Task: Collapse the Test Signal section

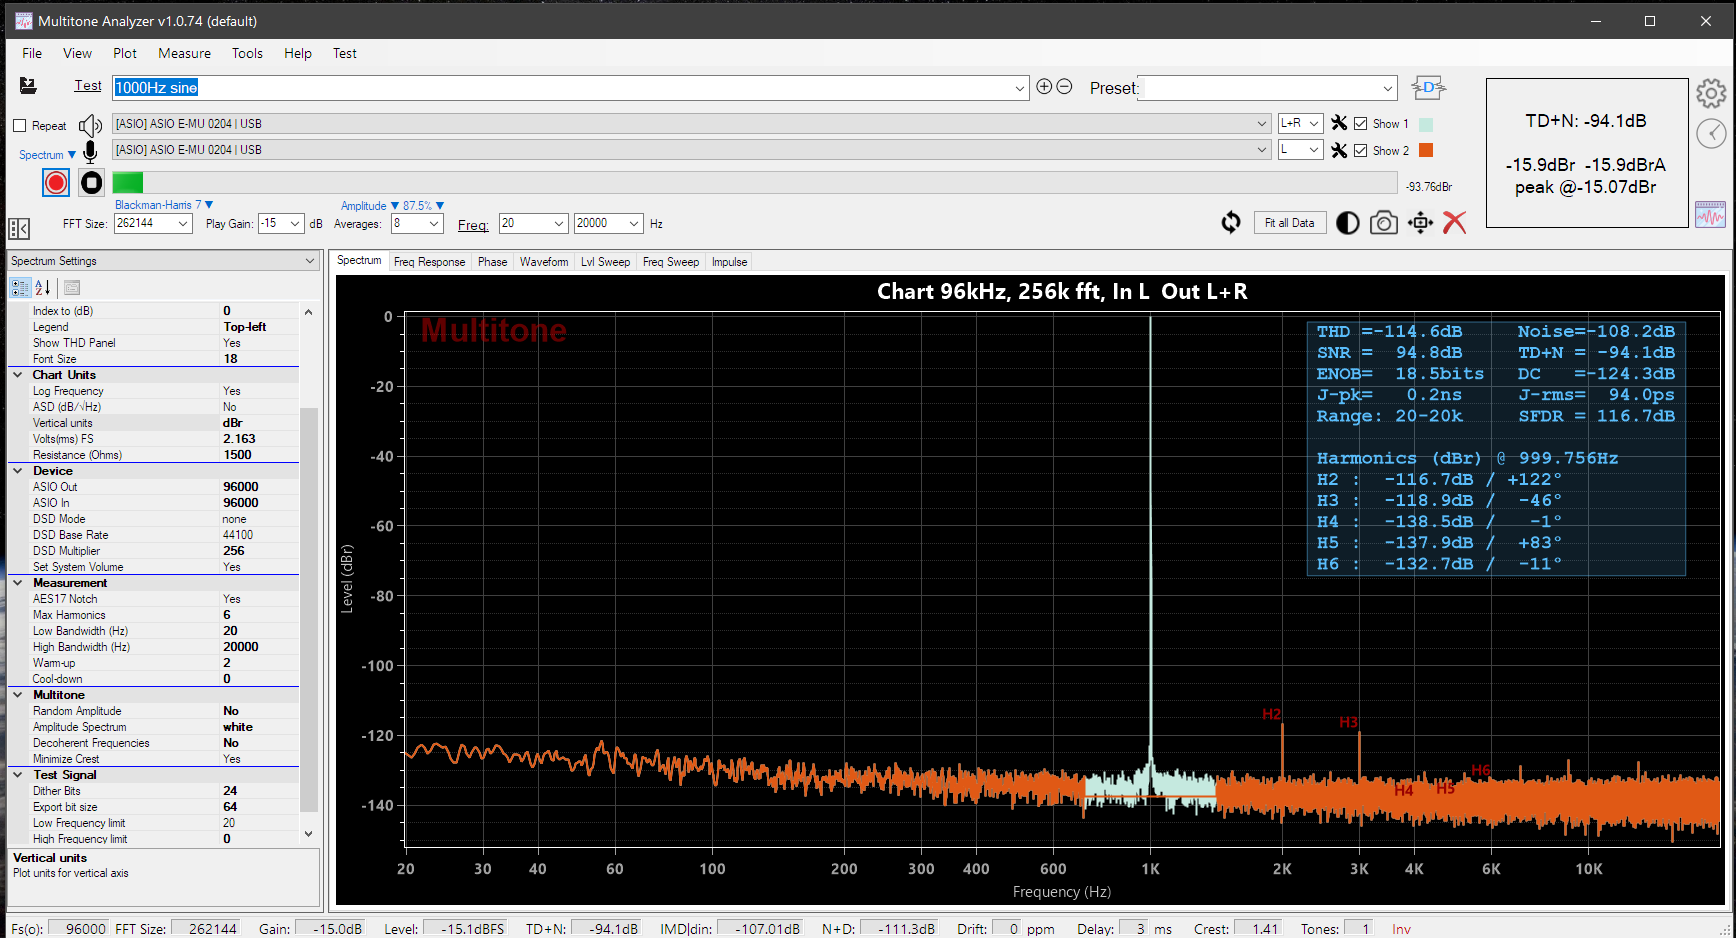Action: pos(18,775)
